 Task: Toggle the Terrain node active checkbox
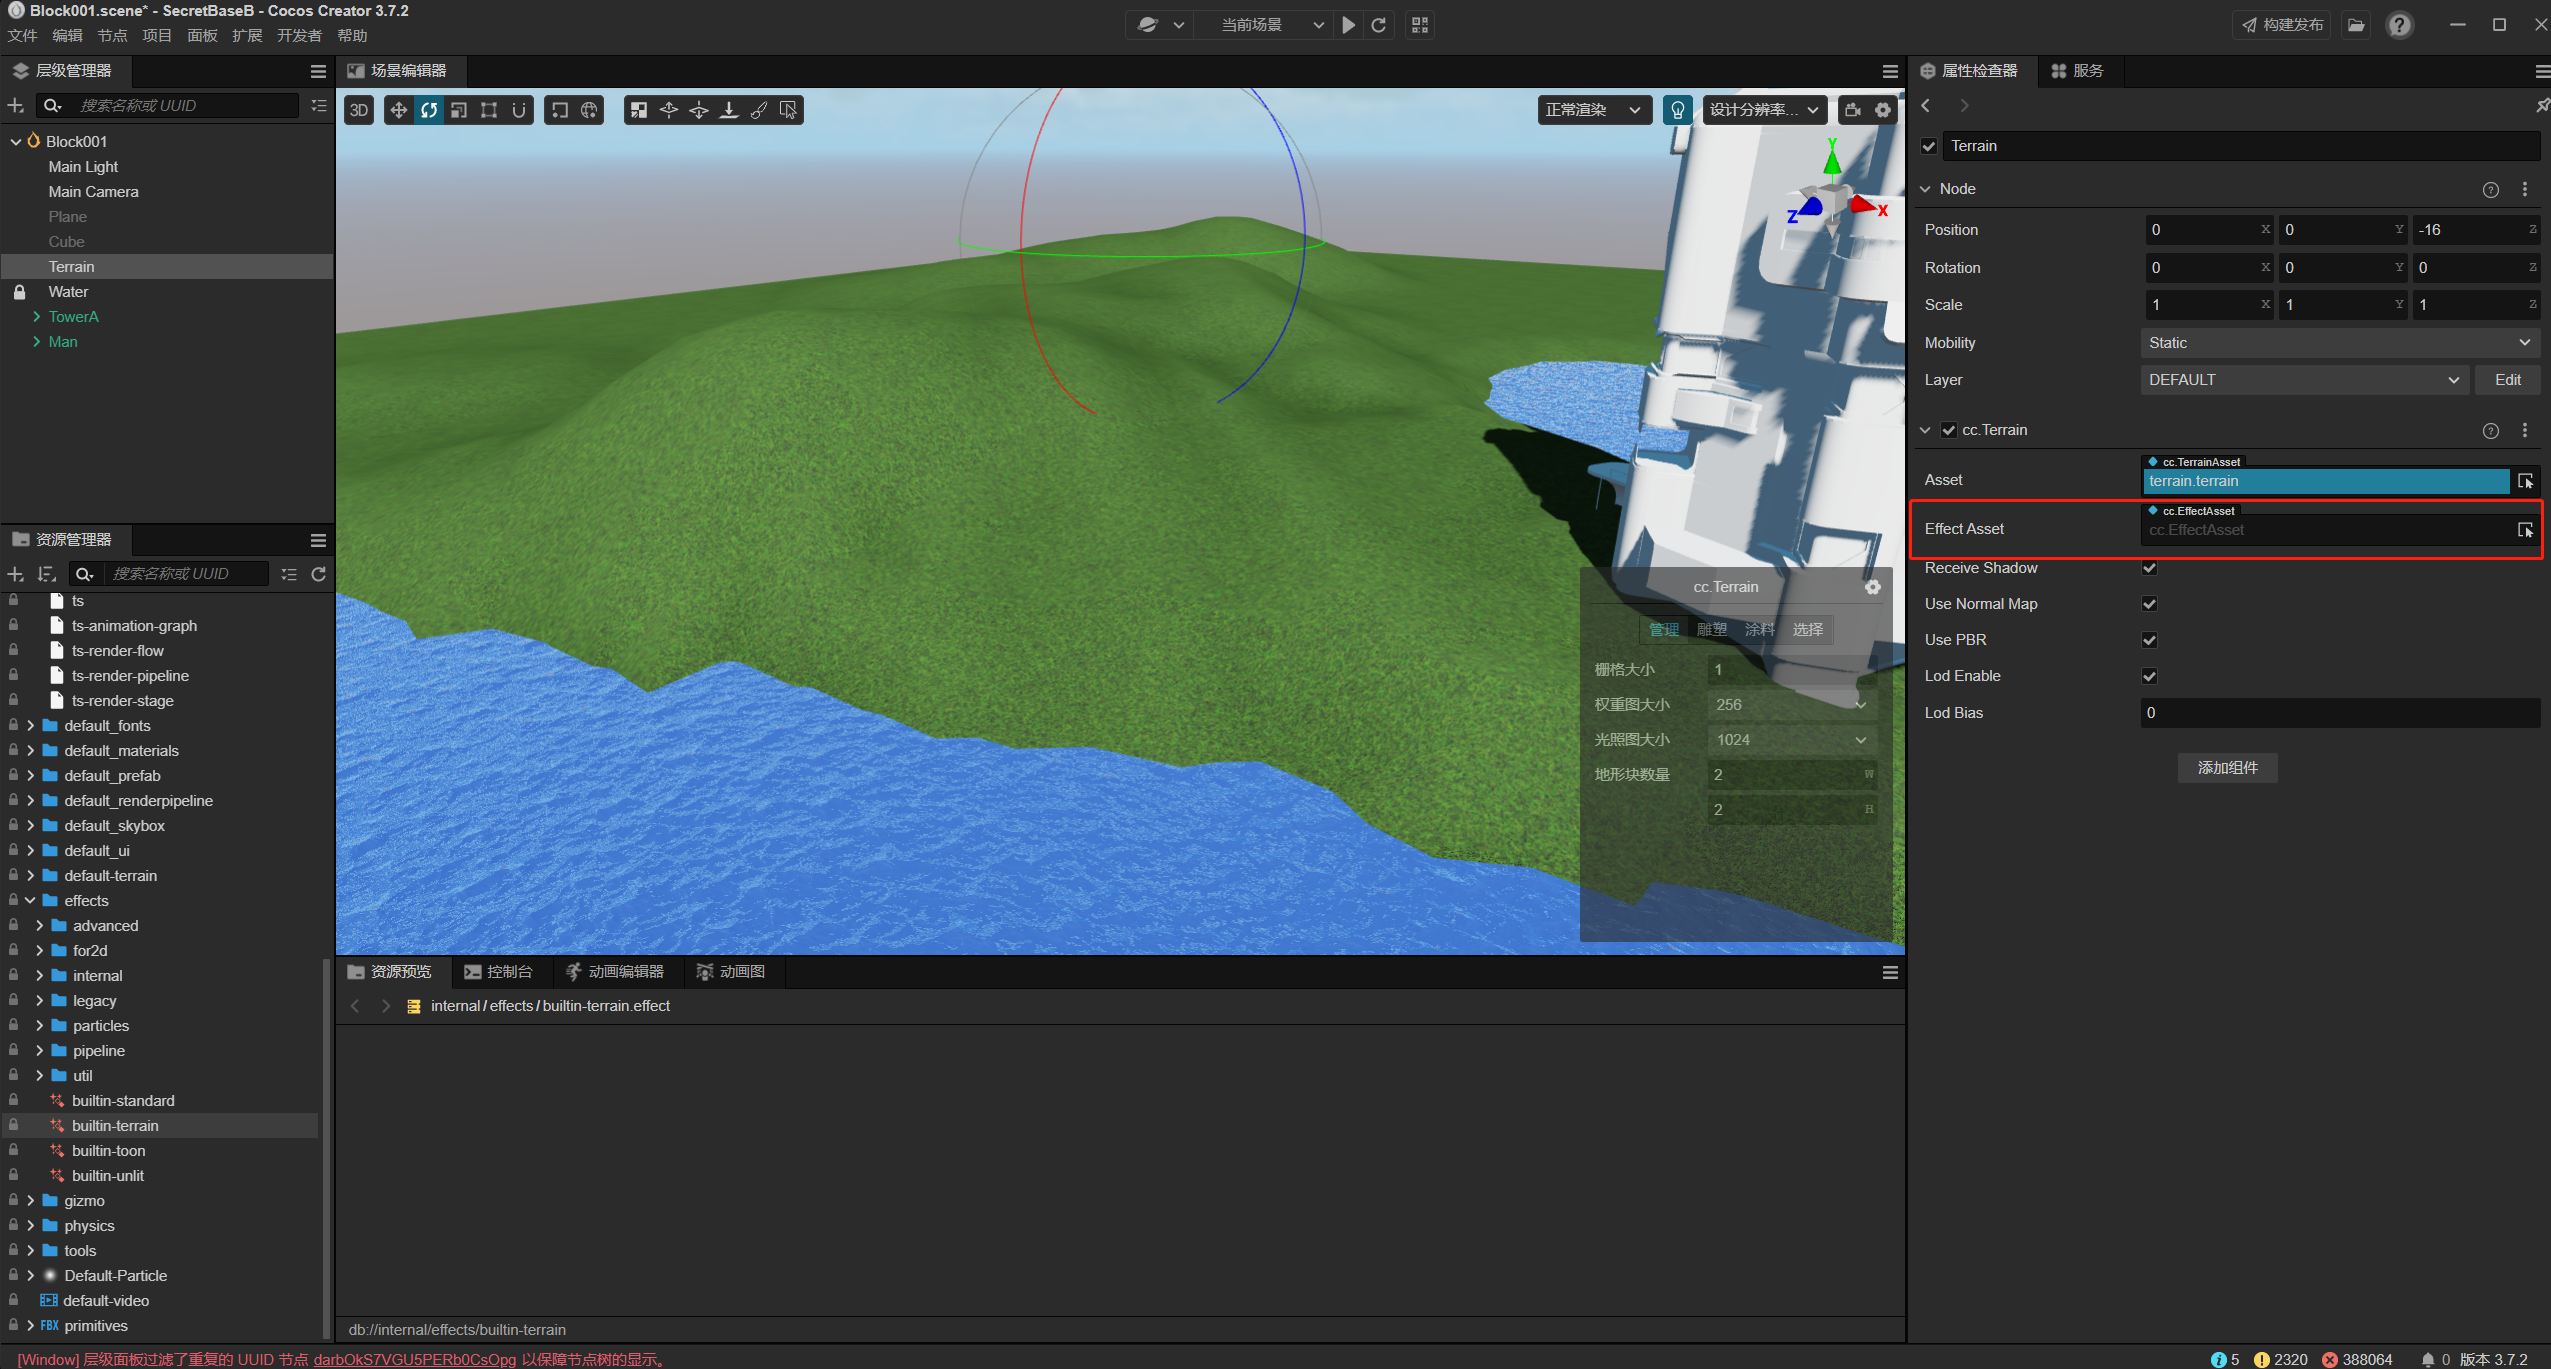1929,146
